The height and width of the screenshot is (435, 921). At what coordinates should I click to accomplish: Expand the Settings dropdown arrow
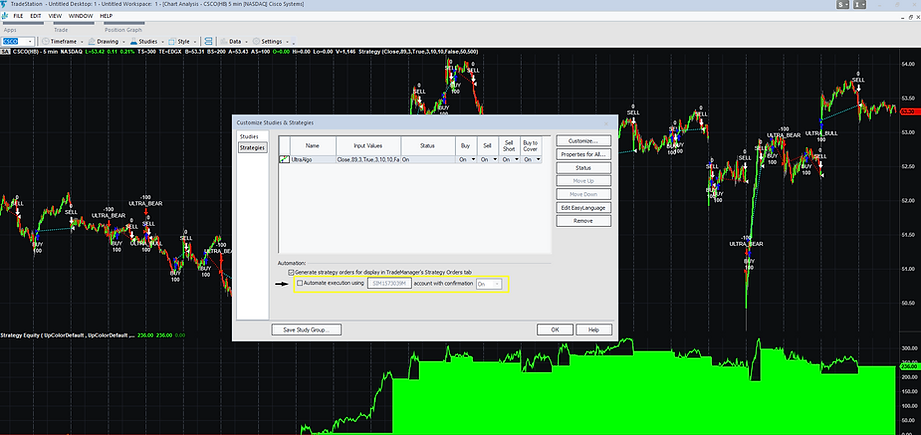[287, 42]
